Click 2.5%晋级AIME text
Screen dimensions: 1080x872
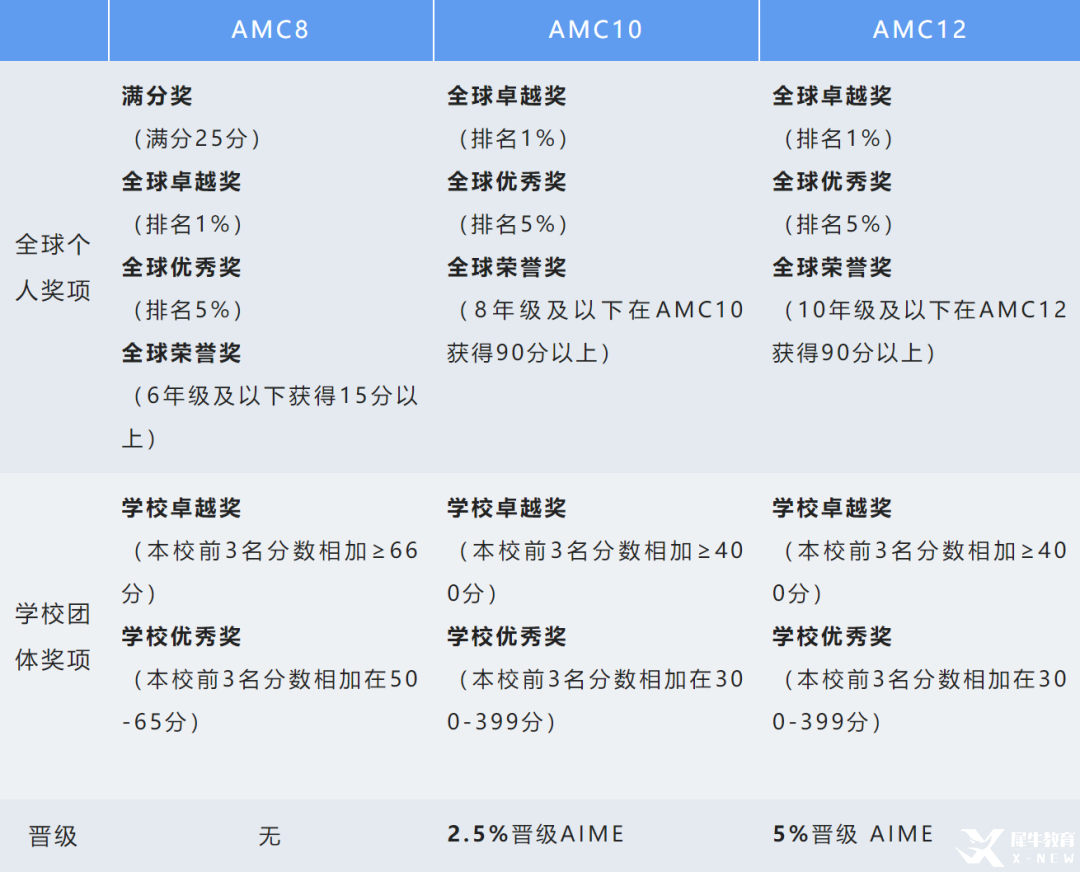pos(535,834)
